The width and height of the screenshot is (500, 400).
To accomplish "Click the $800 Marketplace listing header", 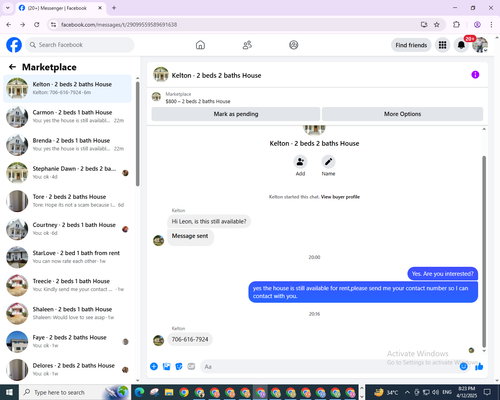I will [198, 101].
